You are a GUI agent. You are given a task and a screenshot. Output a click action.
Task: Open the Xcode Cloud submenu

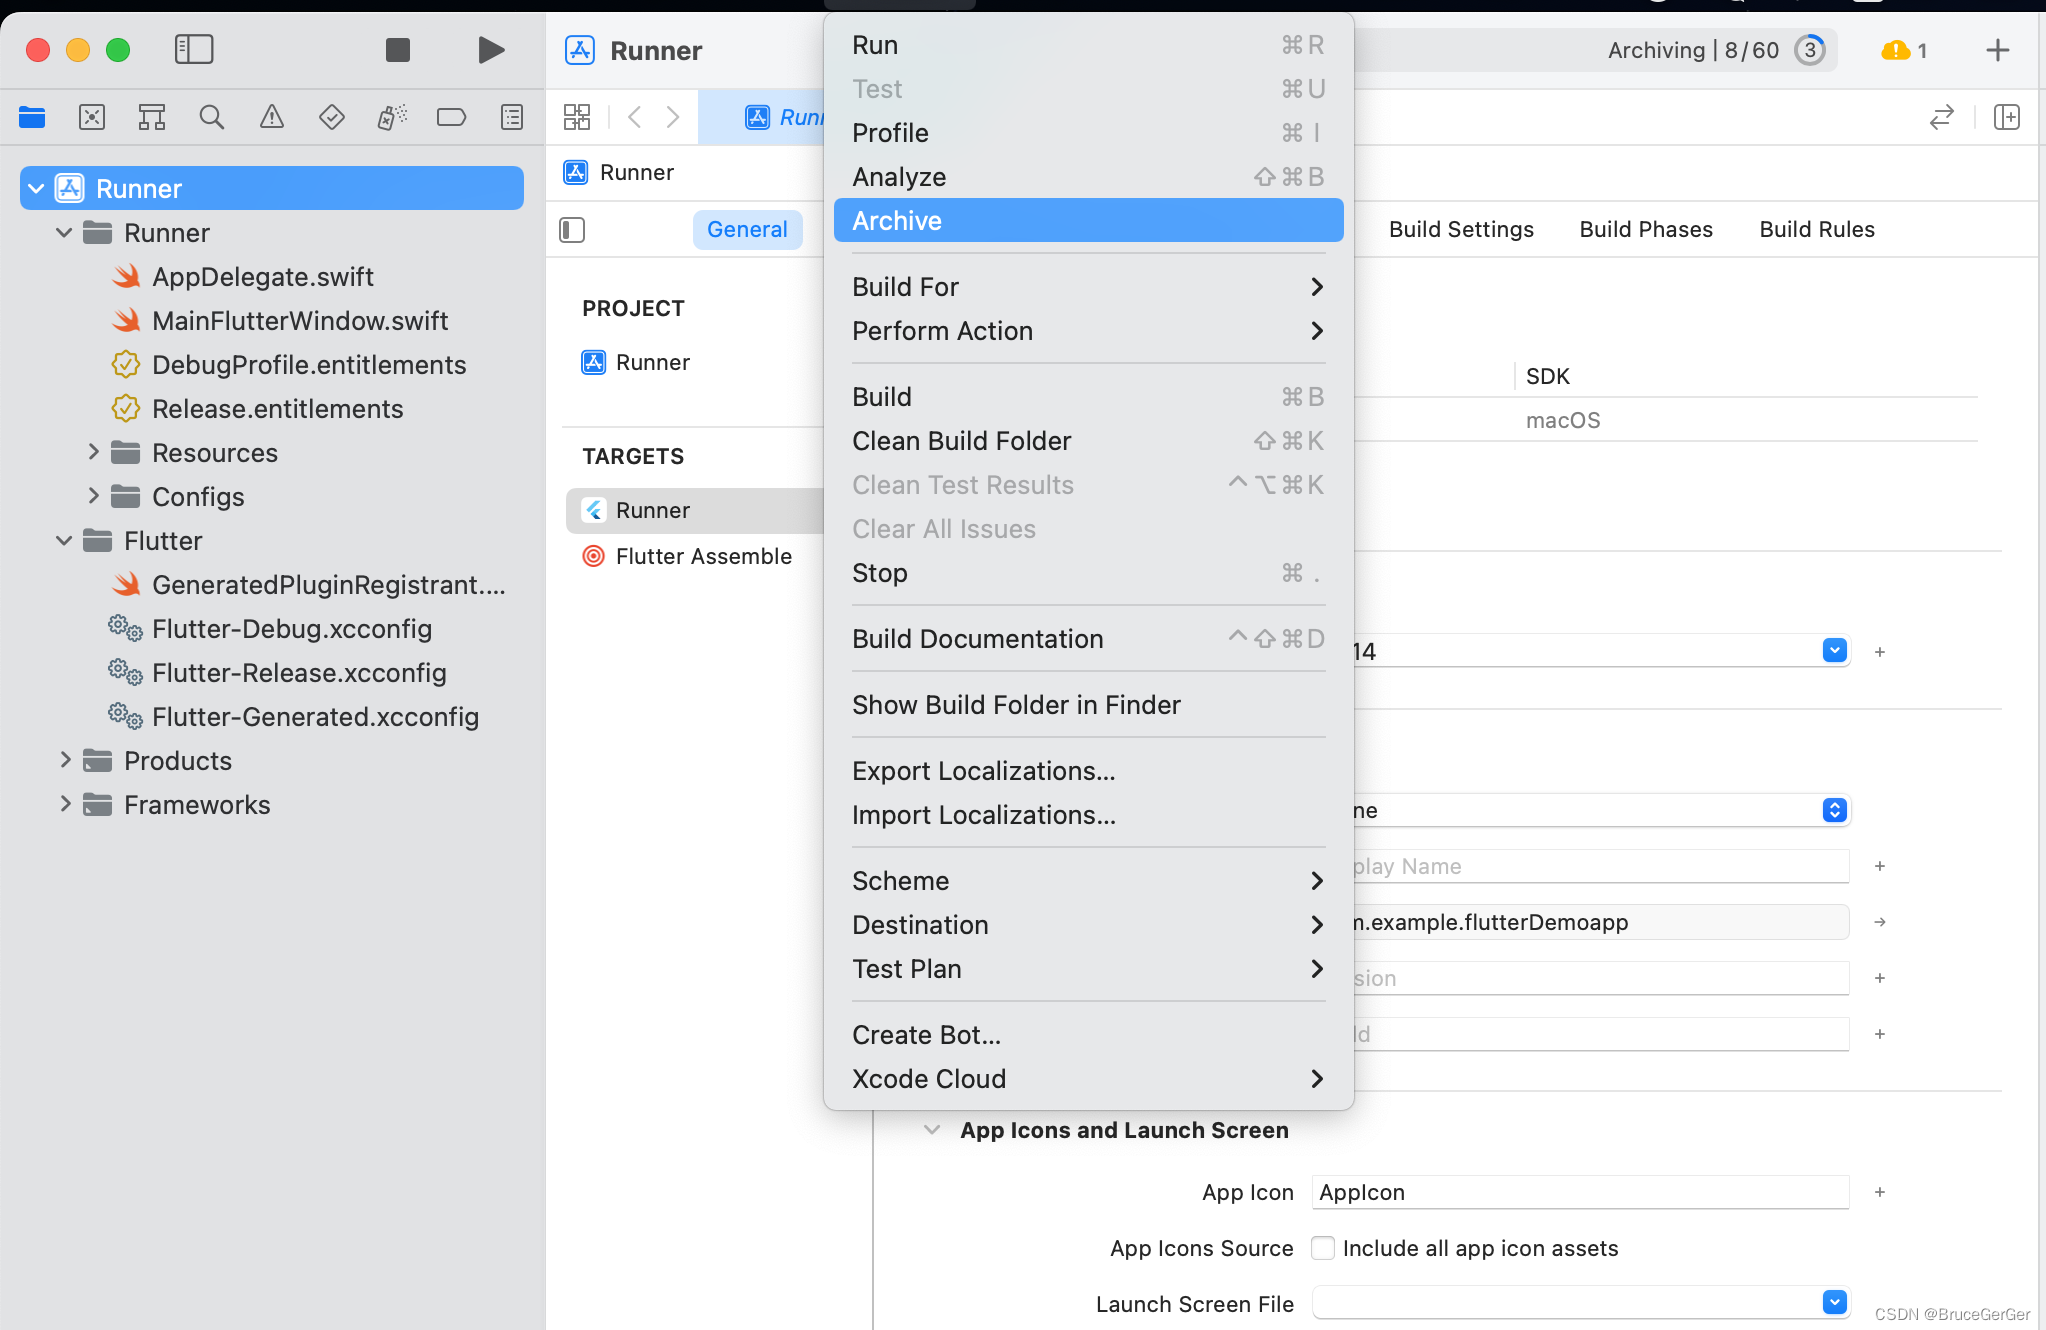coord(1088,1079)
